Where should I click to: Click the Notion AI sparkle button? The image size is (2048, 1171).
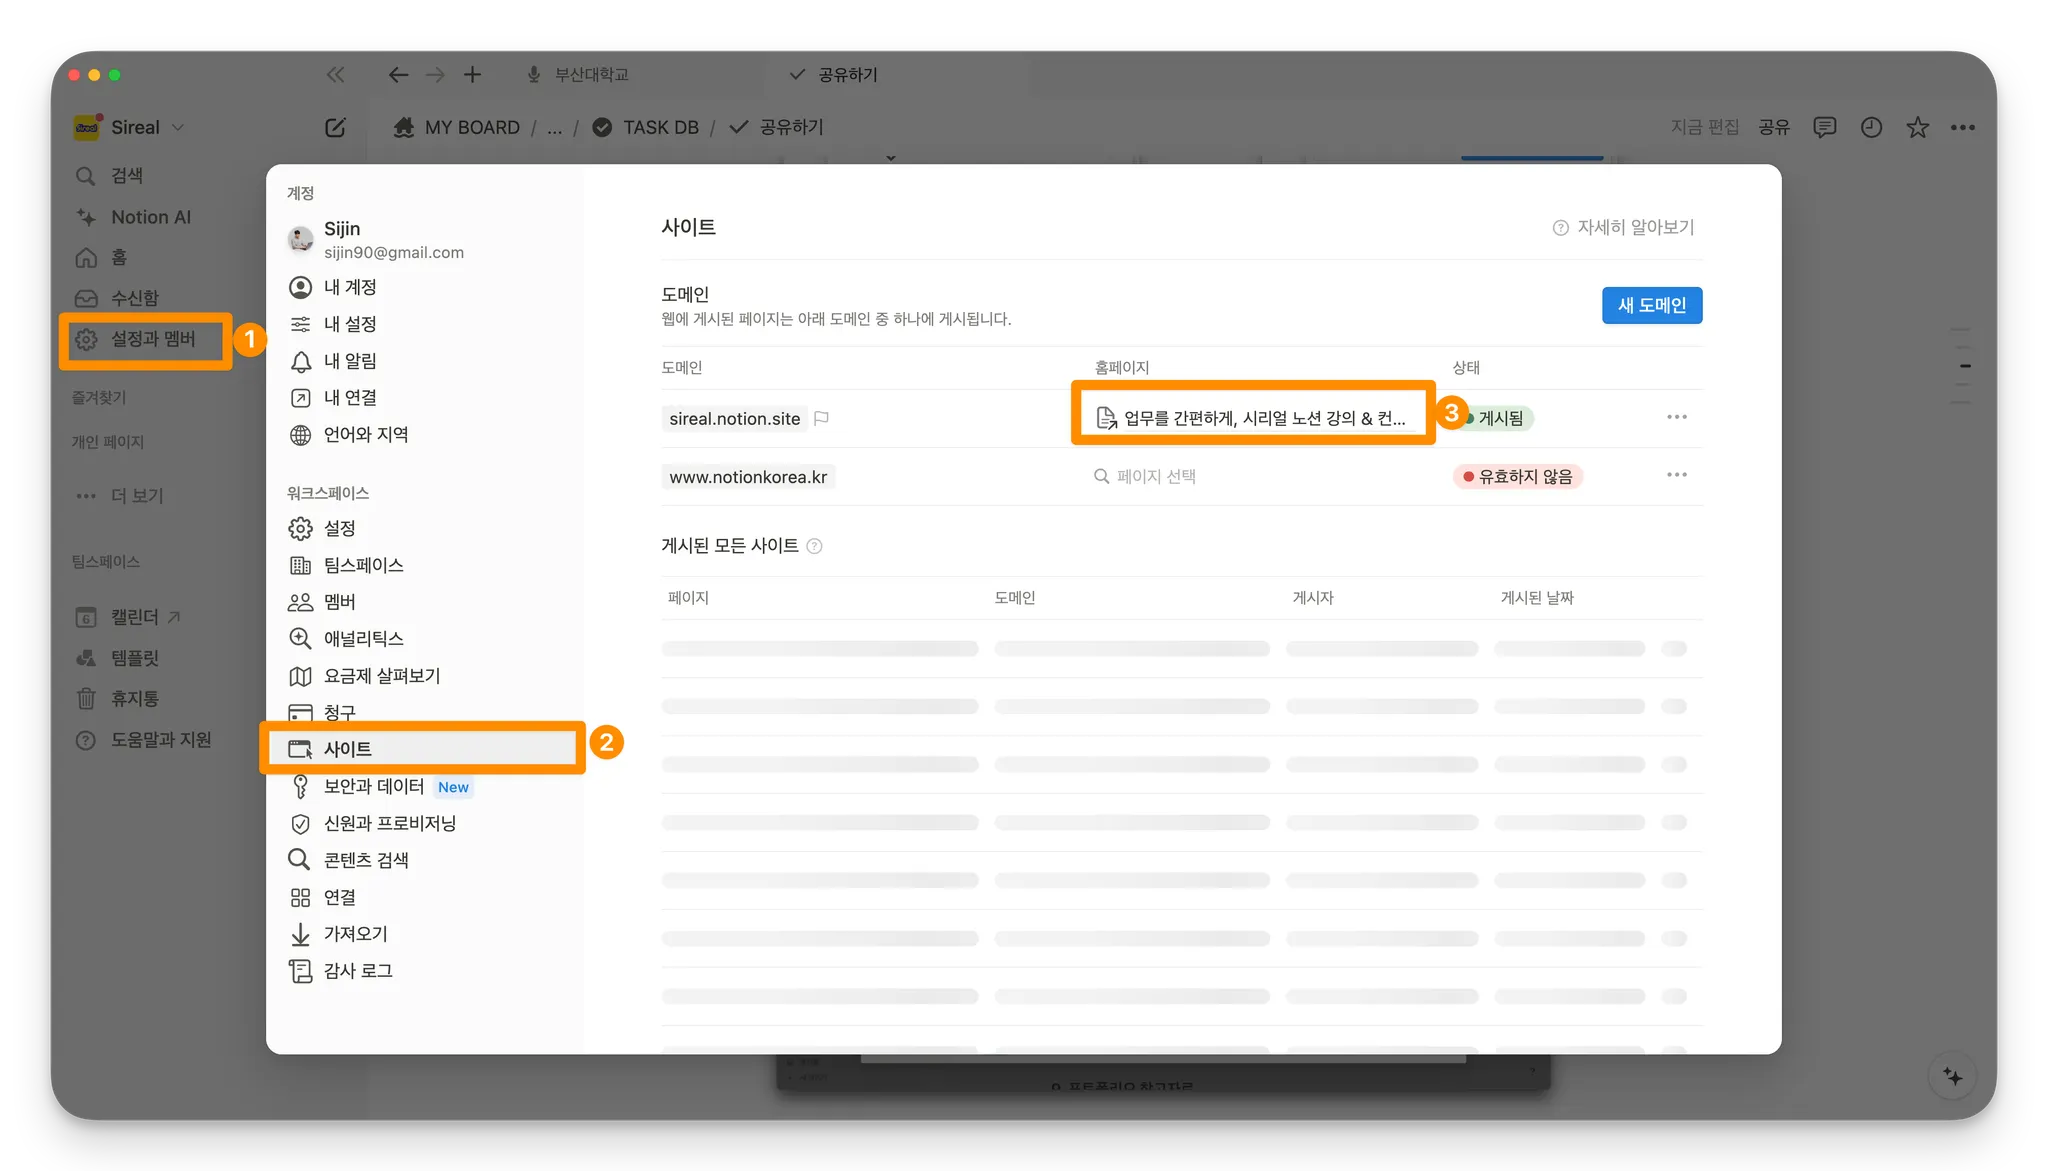click(1952, 1076)
